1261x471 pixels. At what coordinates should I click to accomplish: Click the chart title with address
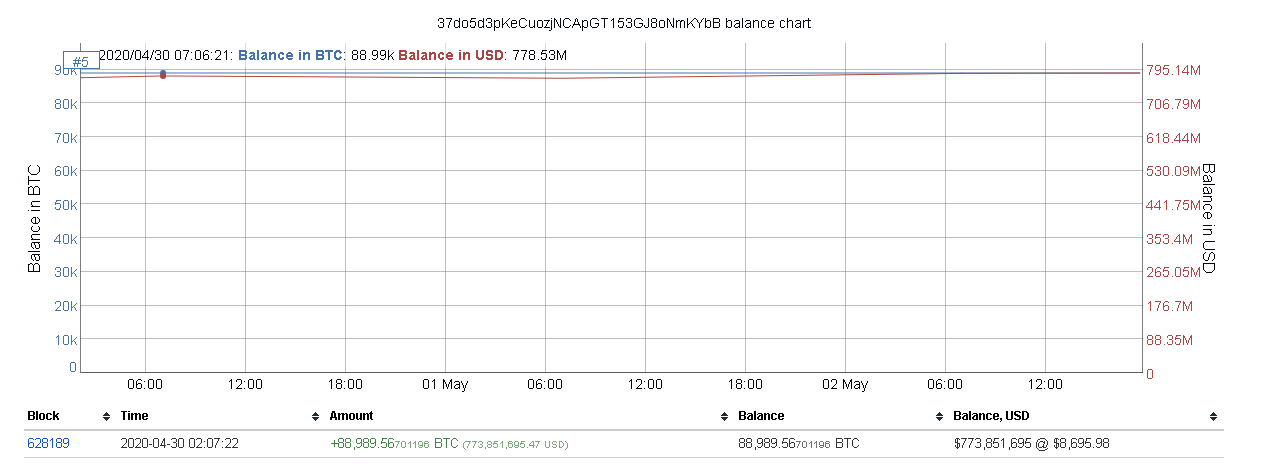pos(632,22)
